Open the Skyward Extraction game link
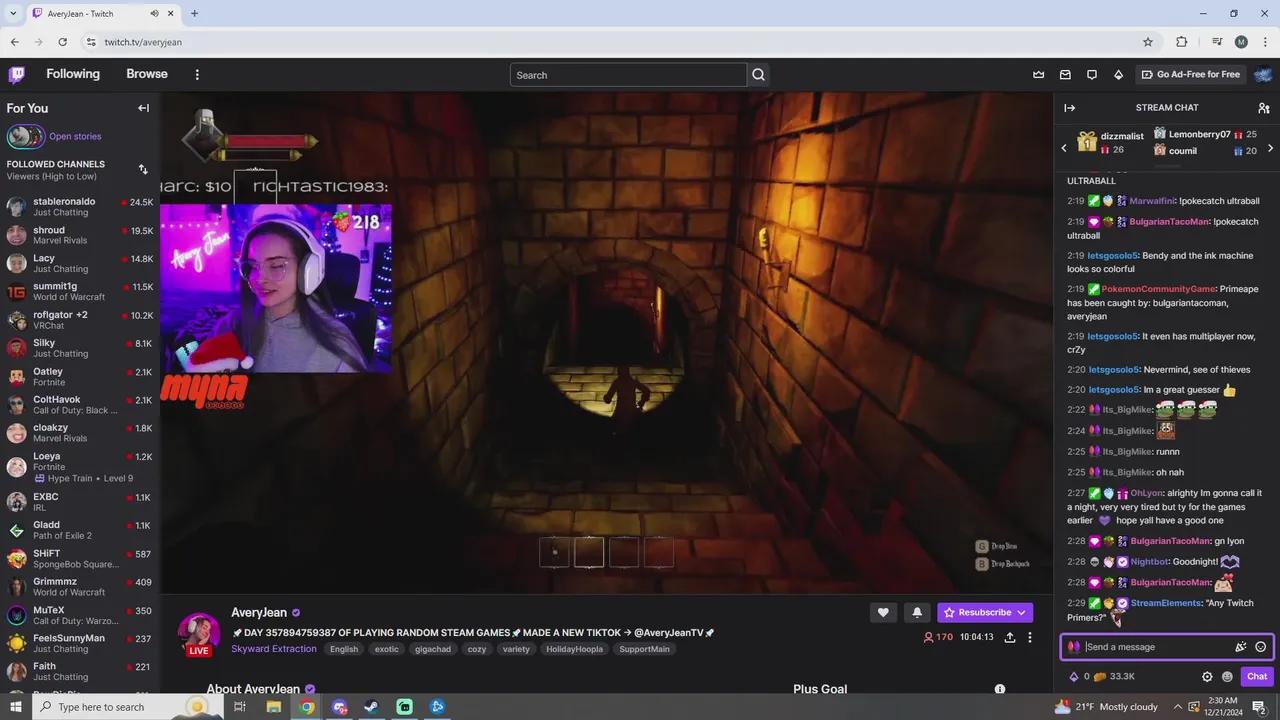Image resolution: width=1280 pixels, height=720 pixels. coord(274,649)
